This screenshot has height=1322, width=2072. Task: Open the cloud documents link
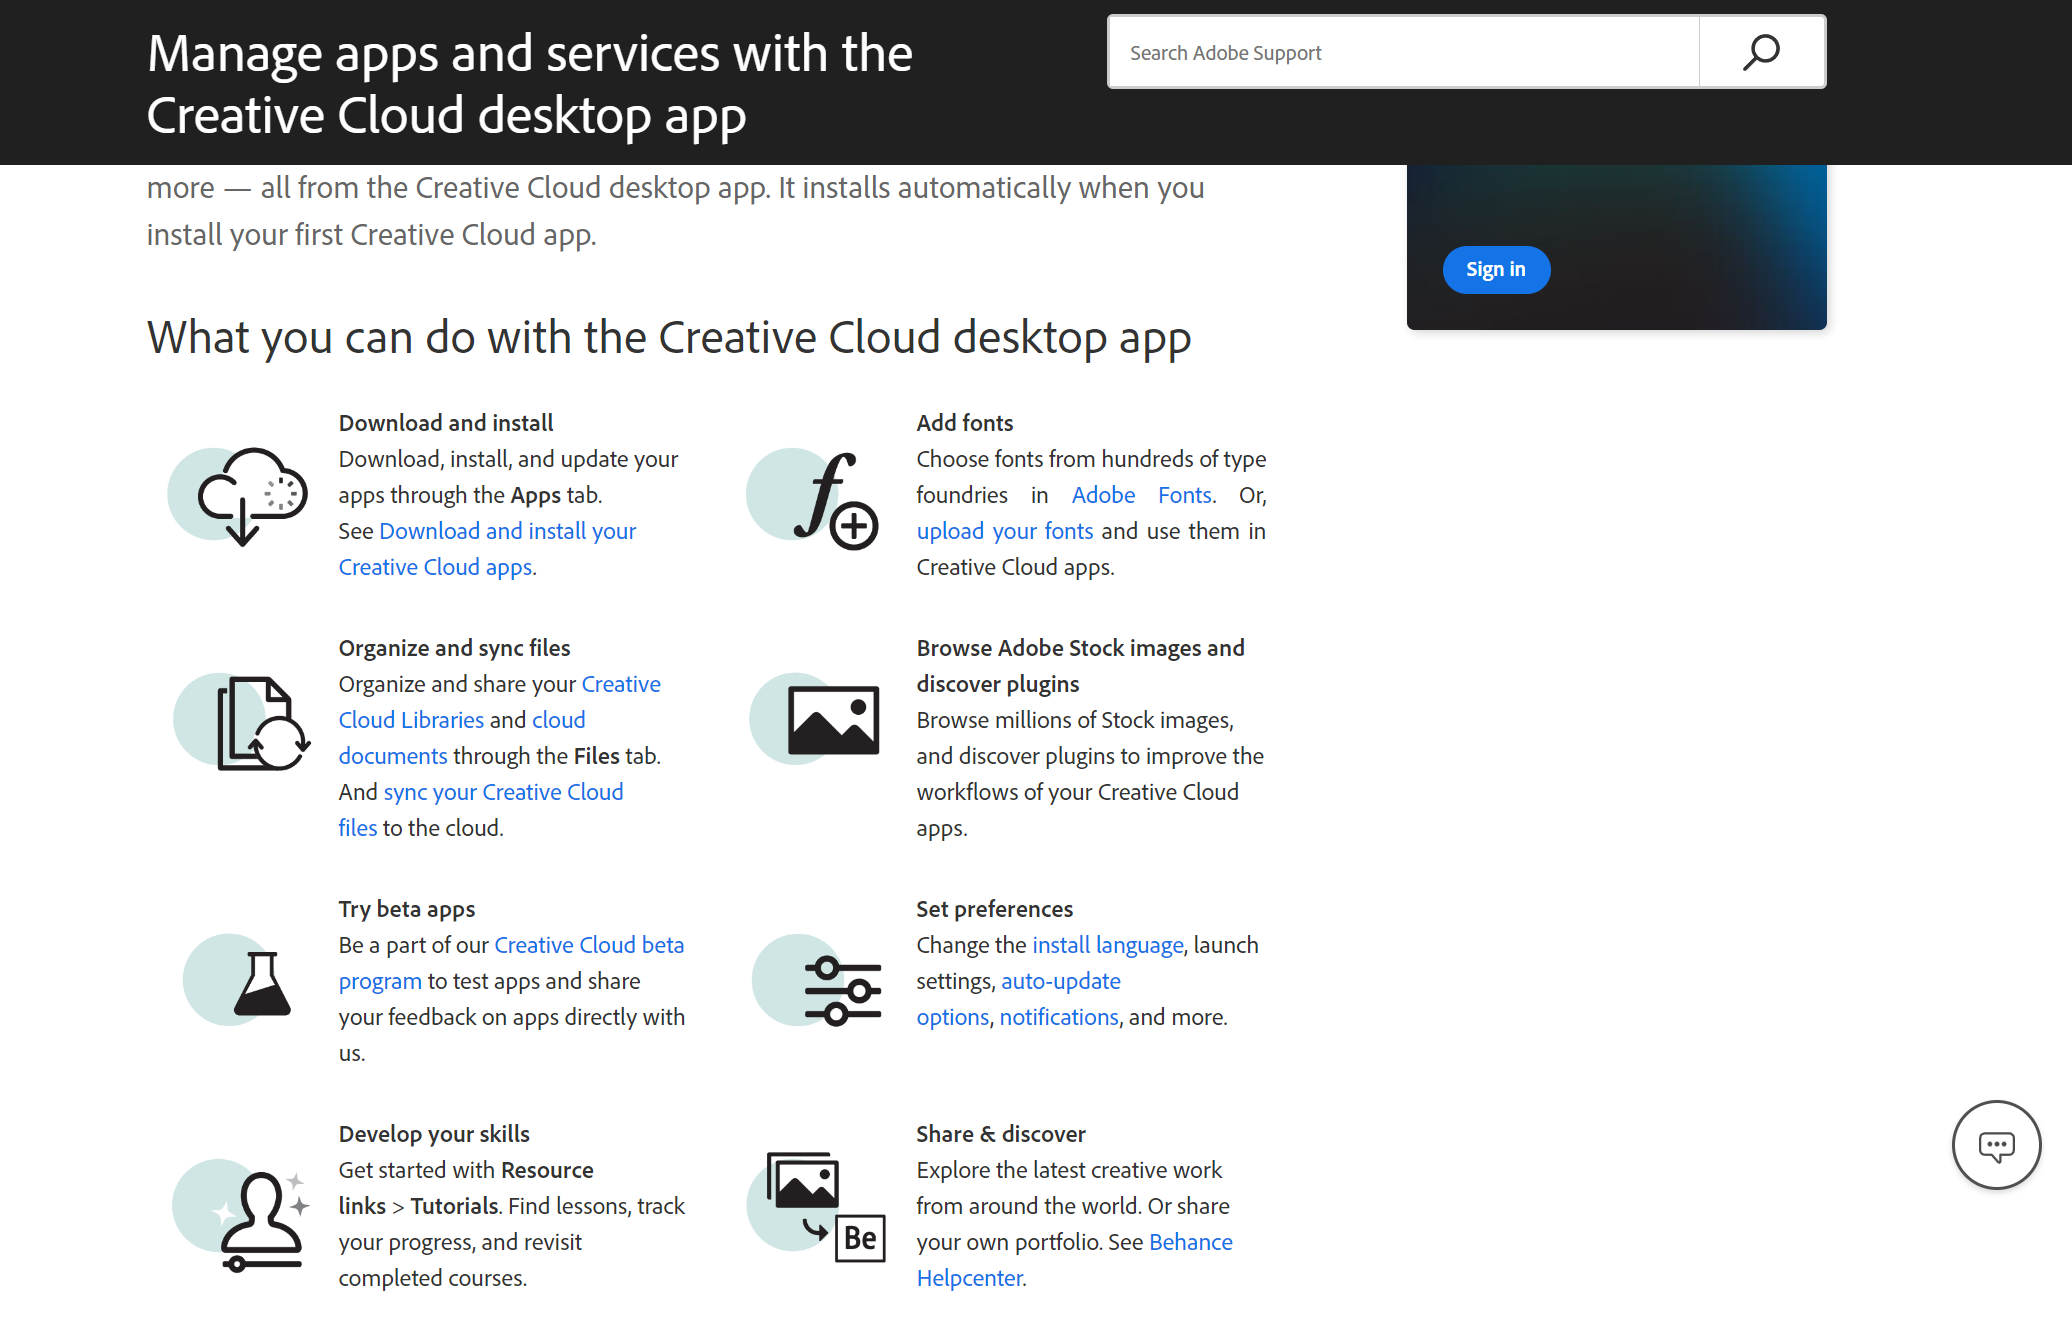tap(462, 738)
